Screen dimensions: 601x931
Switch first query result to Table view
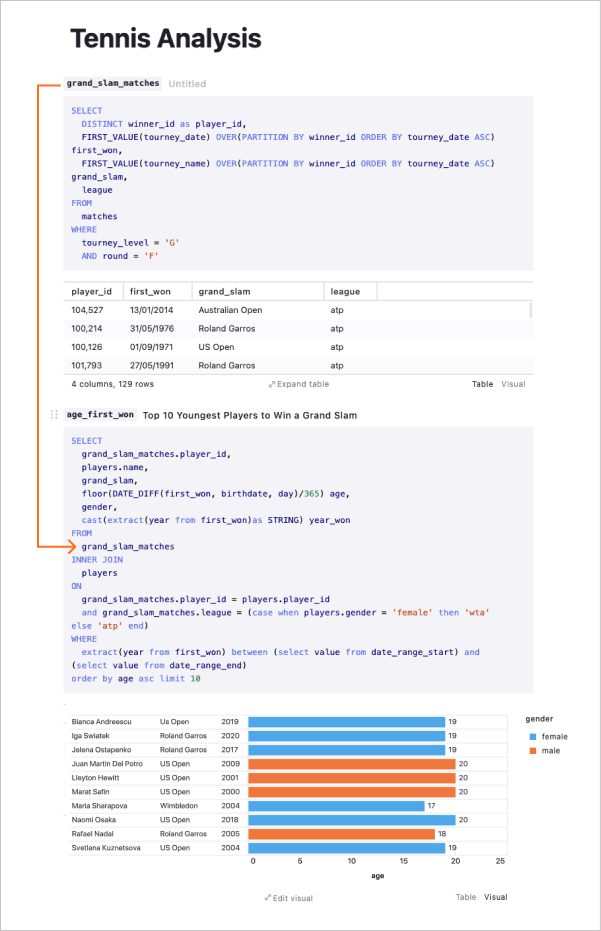pyautogui.click(x=482, y=384)
